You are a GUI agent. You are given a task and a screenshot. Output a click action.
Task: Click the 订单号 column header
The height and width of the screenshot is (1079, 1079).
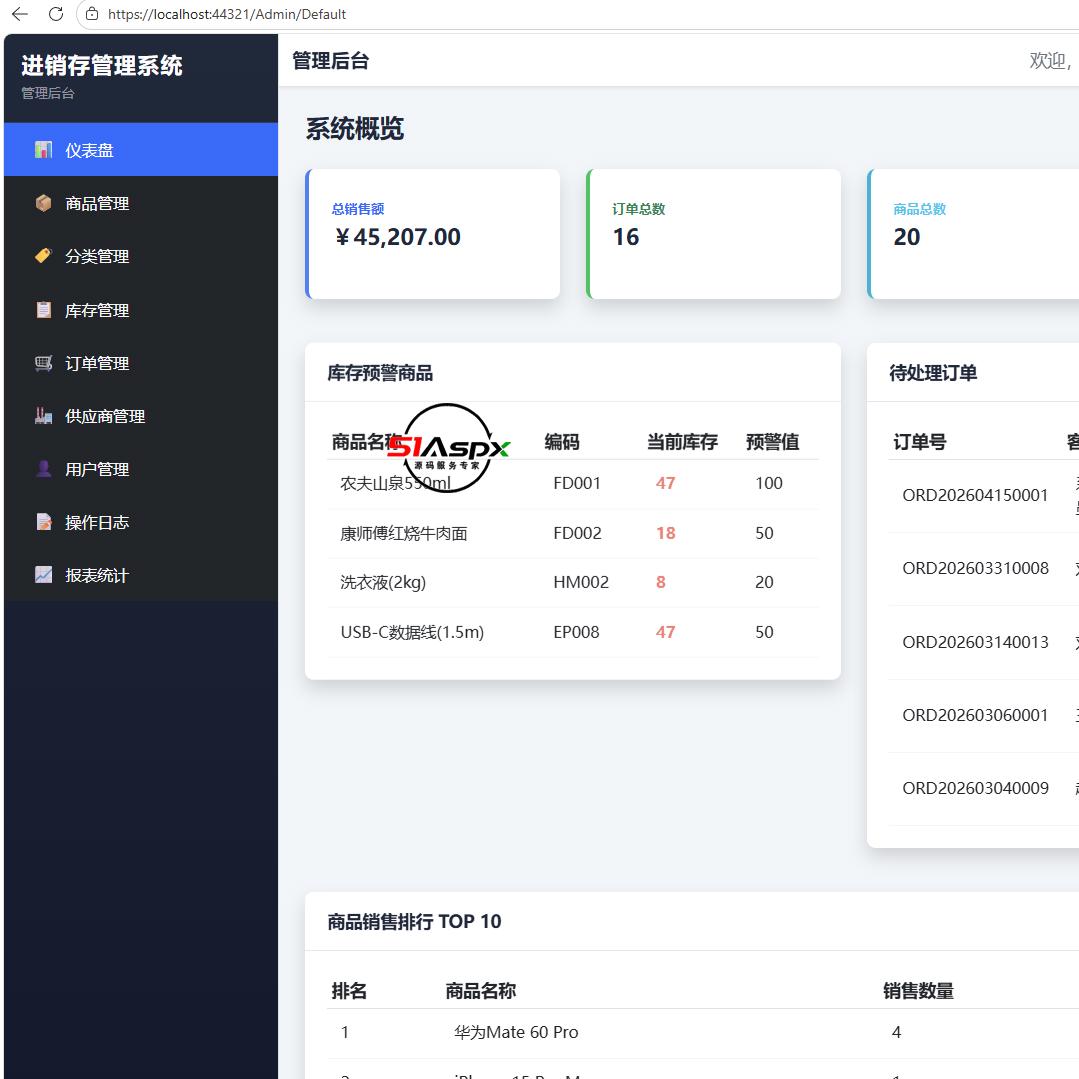pyautogui.click(x=919, y=442)
